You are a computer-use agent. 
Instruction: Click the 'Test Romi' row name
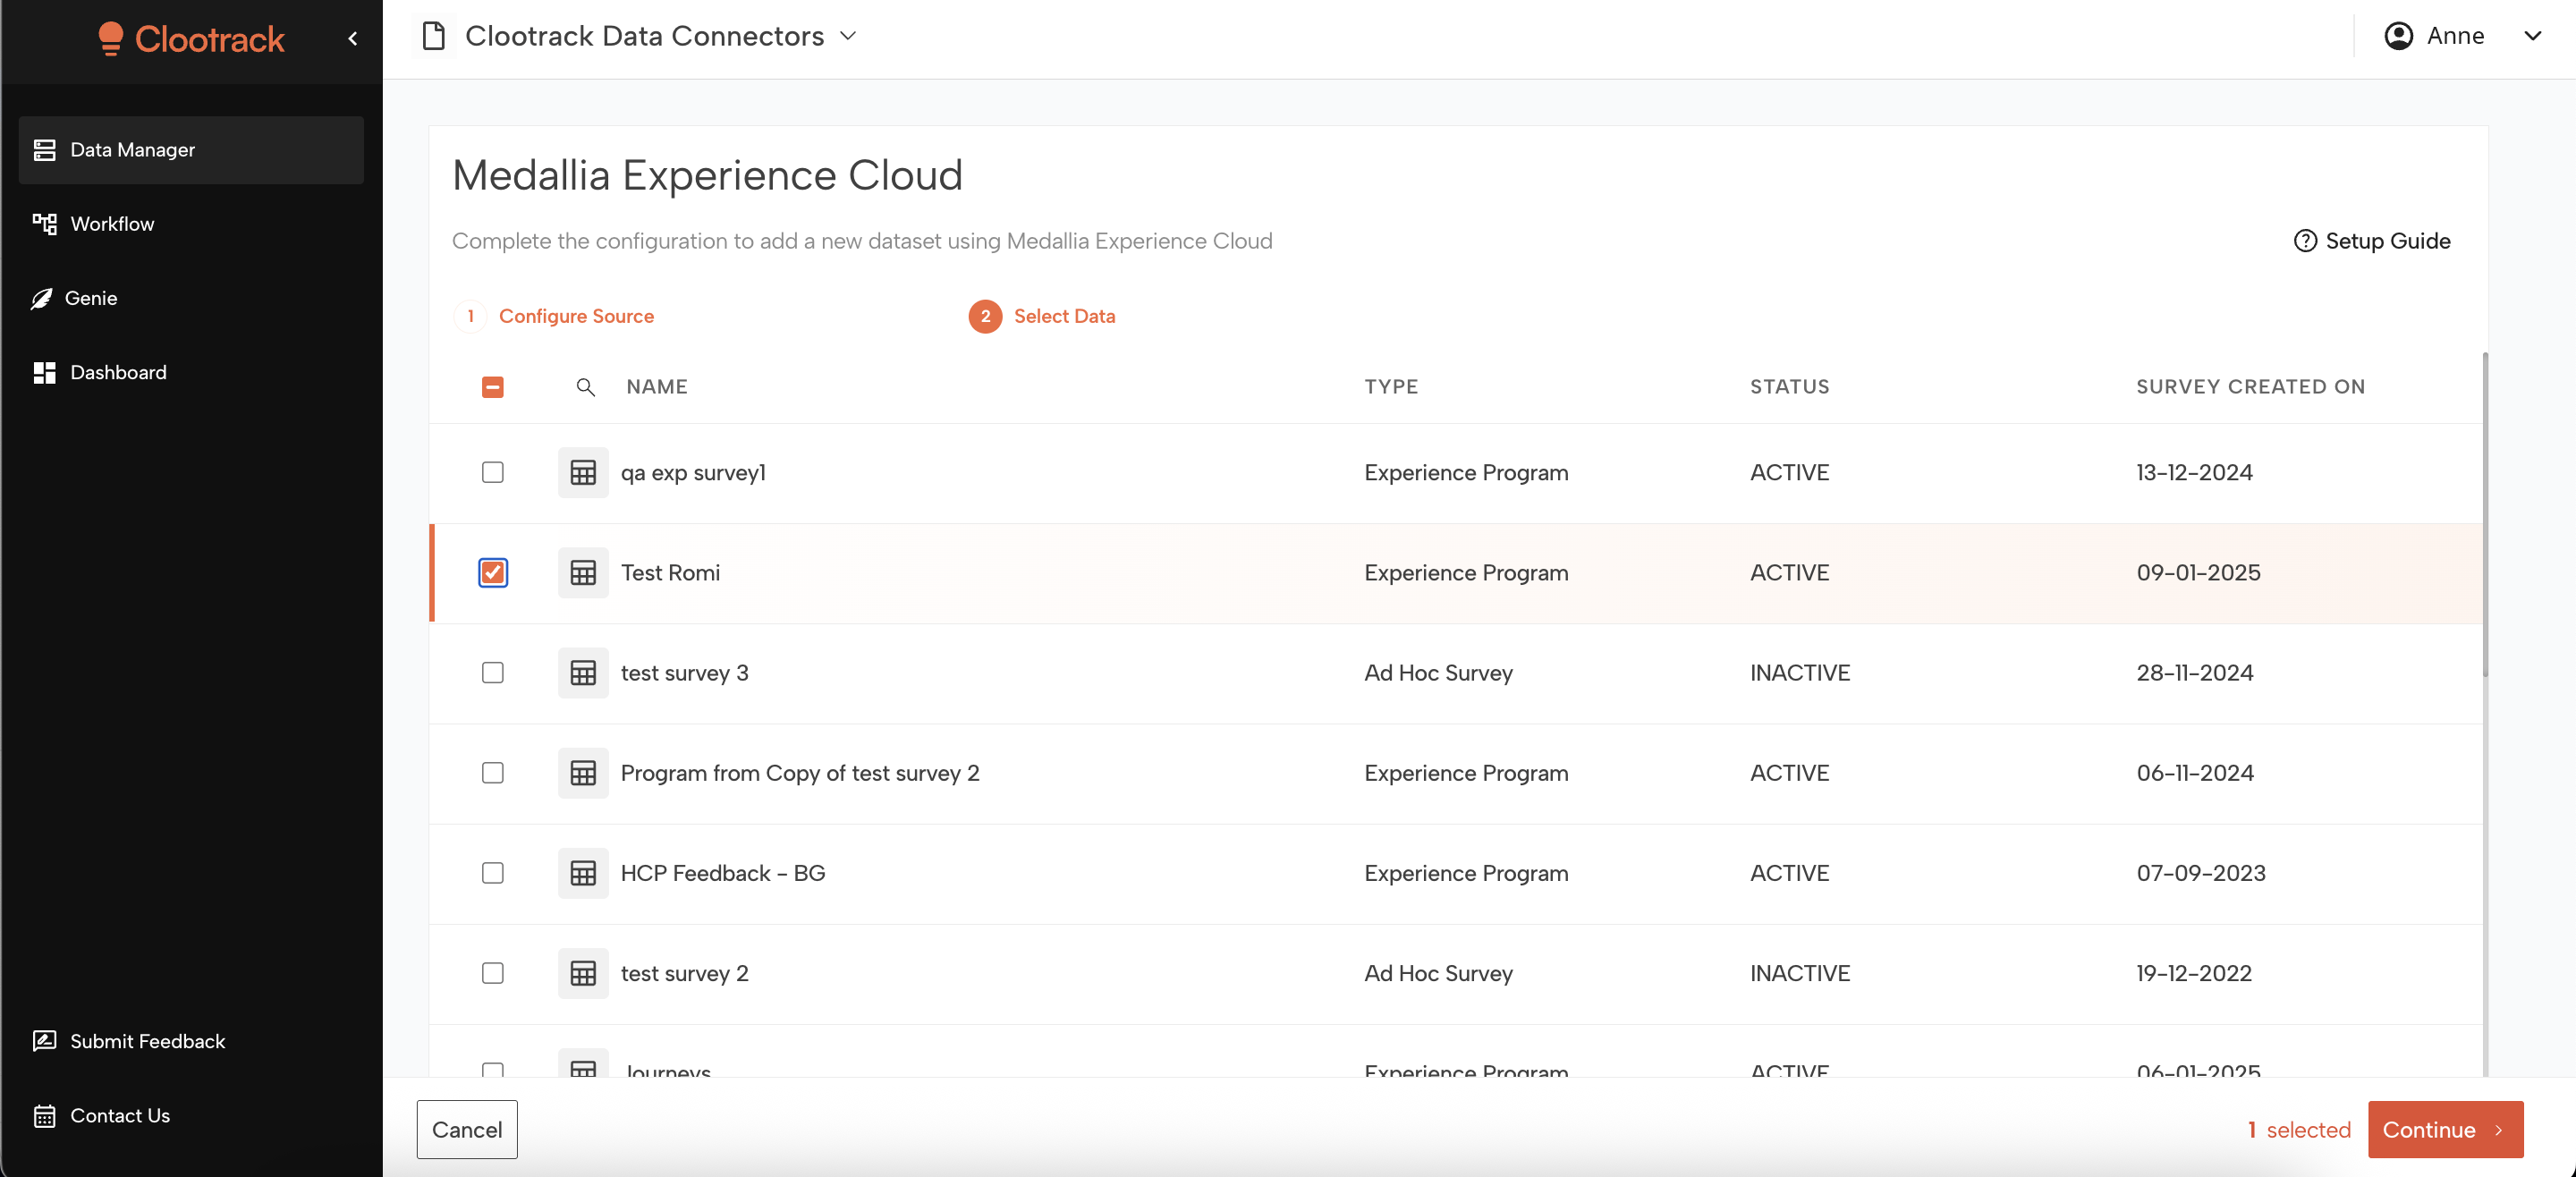(x=670, y=573)
